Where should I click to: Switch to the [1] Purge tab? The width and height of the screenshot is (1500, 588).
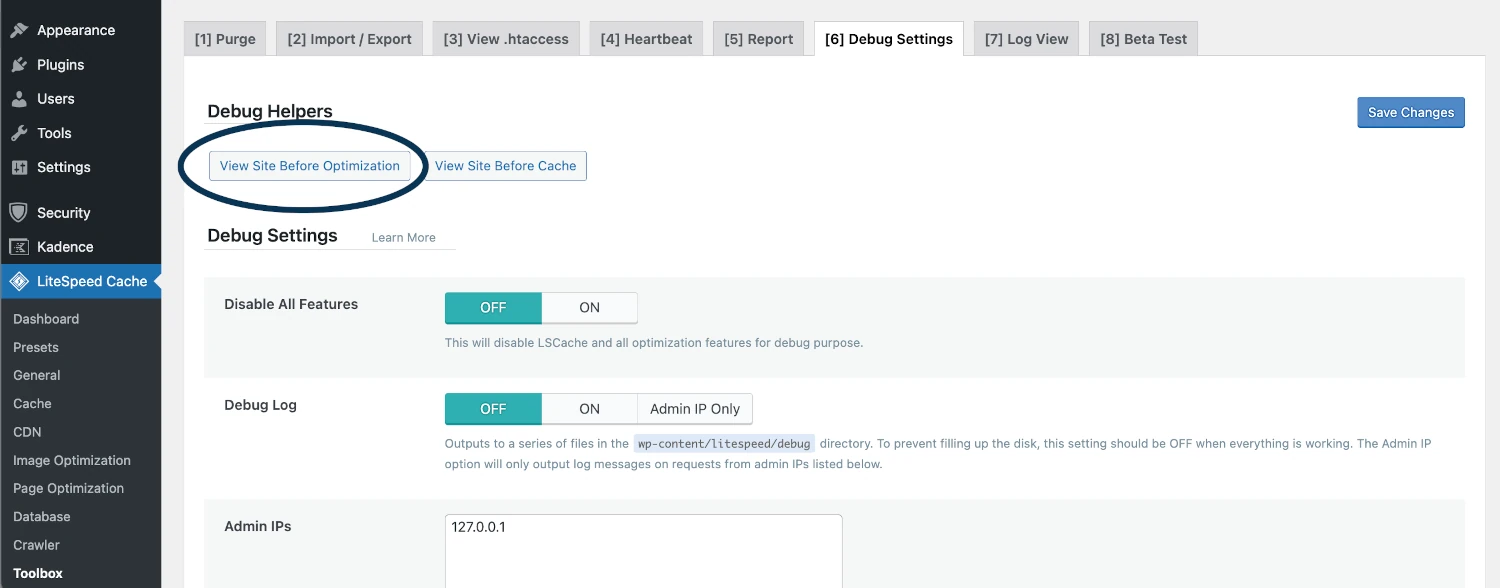pos(225,39)
